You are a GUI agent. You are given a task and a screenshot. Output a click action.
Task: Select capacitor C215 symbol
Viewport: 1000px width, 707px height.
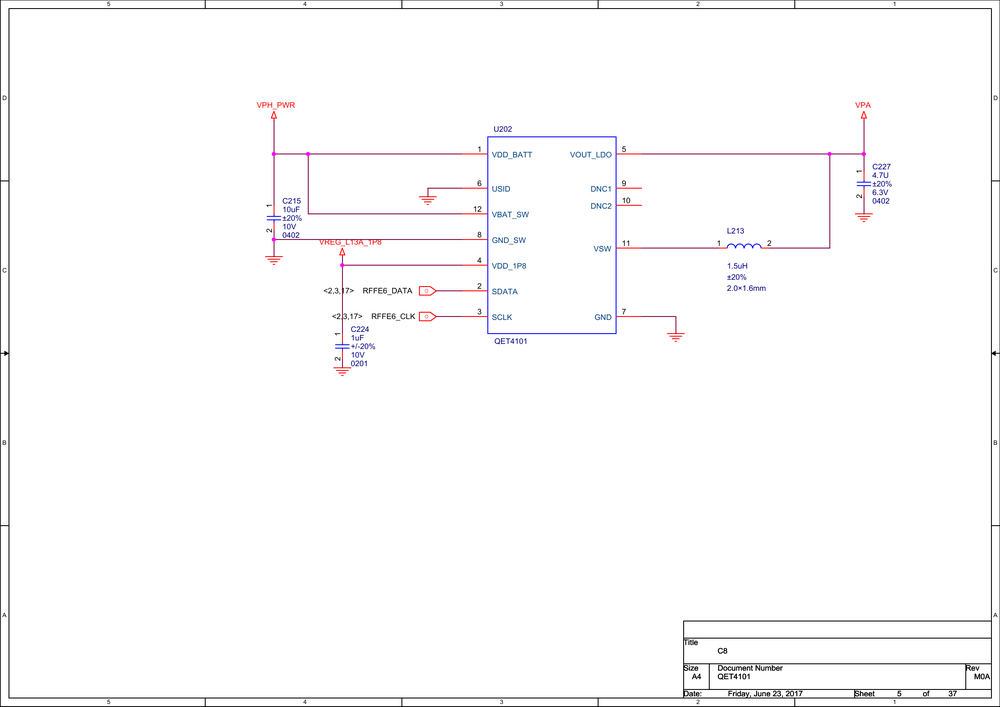click(x=274, y=218)
